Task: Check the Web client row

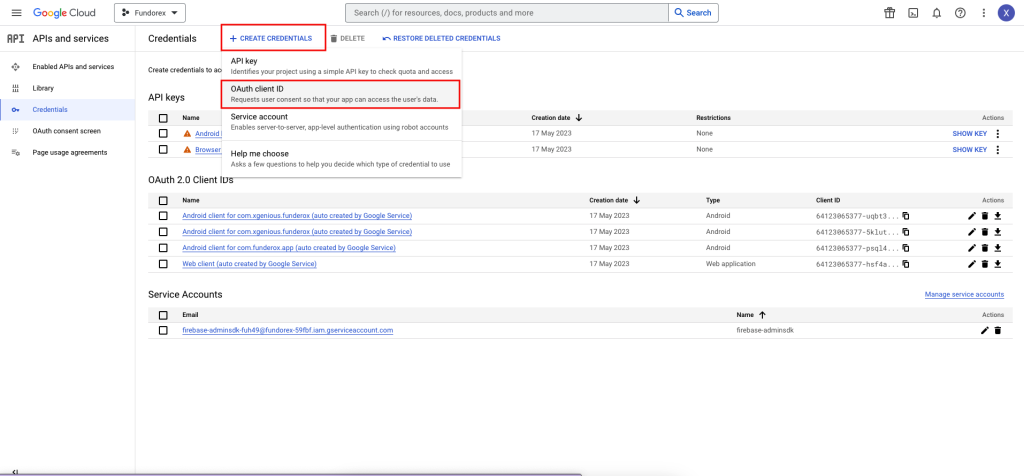Action: (x=163, y=264)
